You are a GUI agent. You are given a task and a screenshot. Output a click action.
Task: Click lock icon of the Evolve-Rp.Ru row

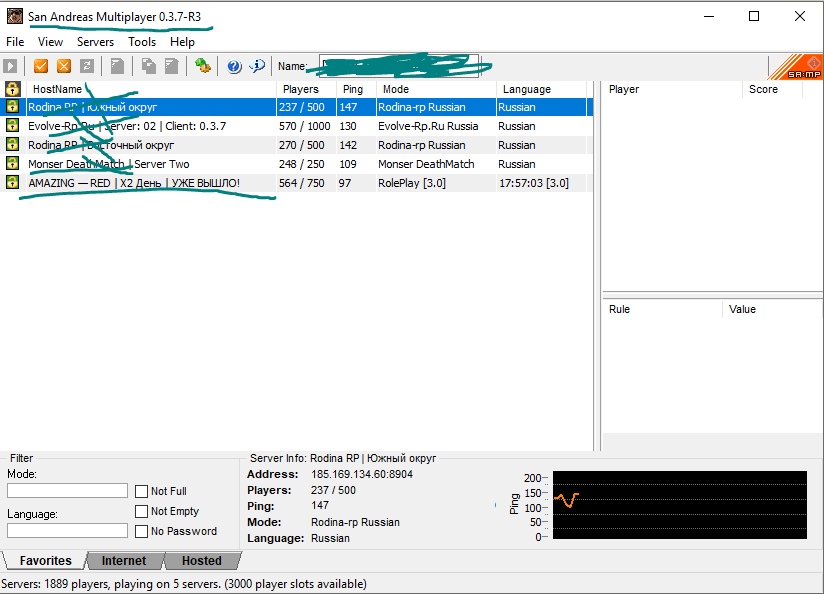point(13,126)
